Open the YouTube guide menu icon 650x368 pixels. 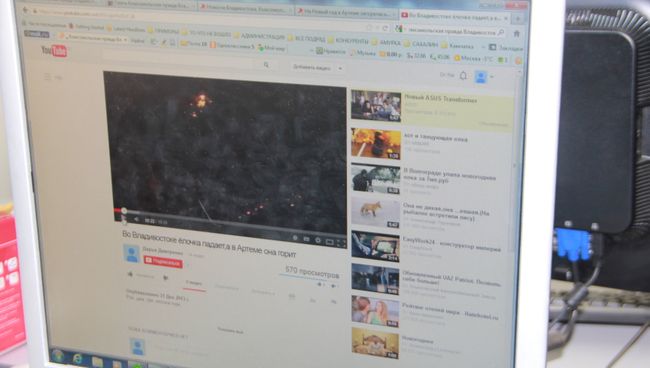coord(48,77)
